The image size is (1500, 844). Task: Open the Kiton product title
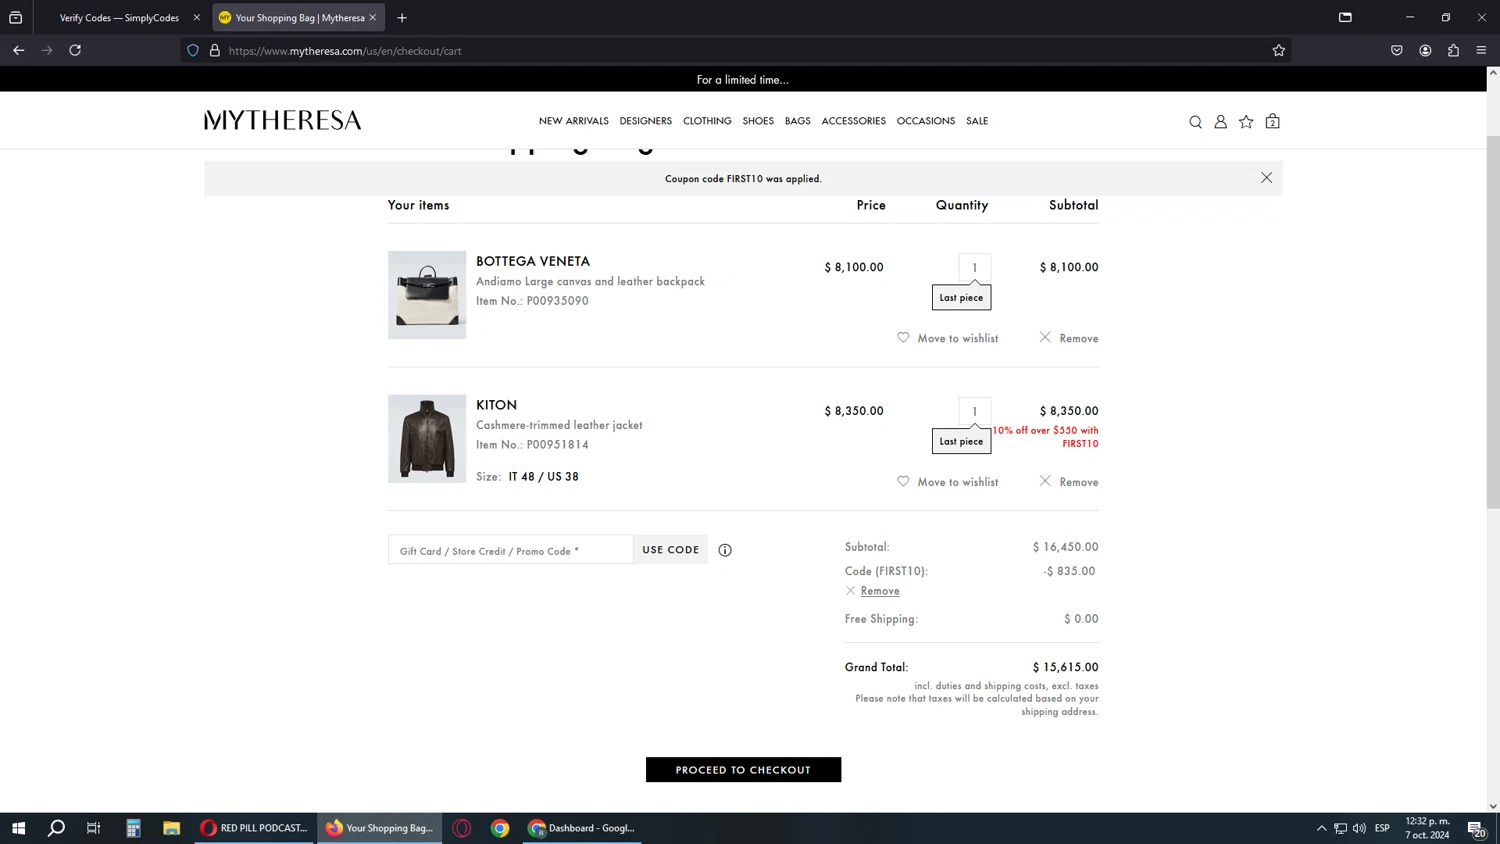tap(497, 405)
